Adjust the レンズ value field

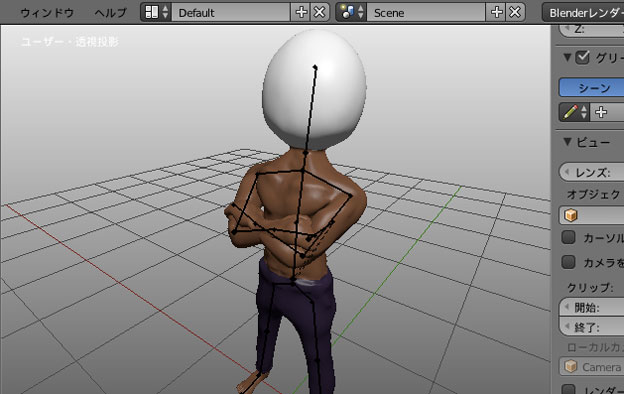point(592,172)
